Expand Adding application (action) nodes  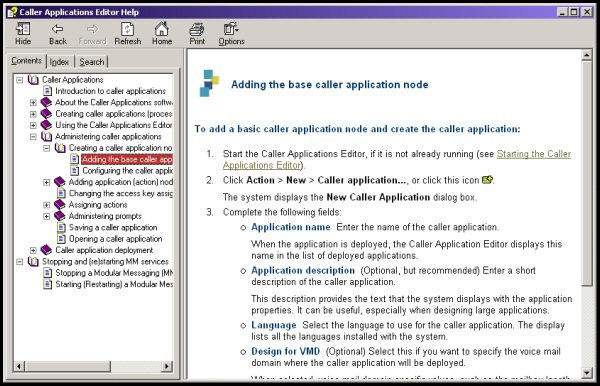click(47, 182)
